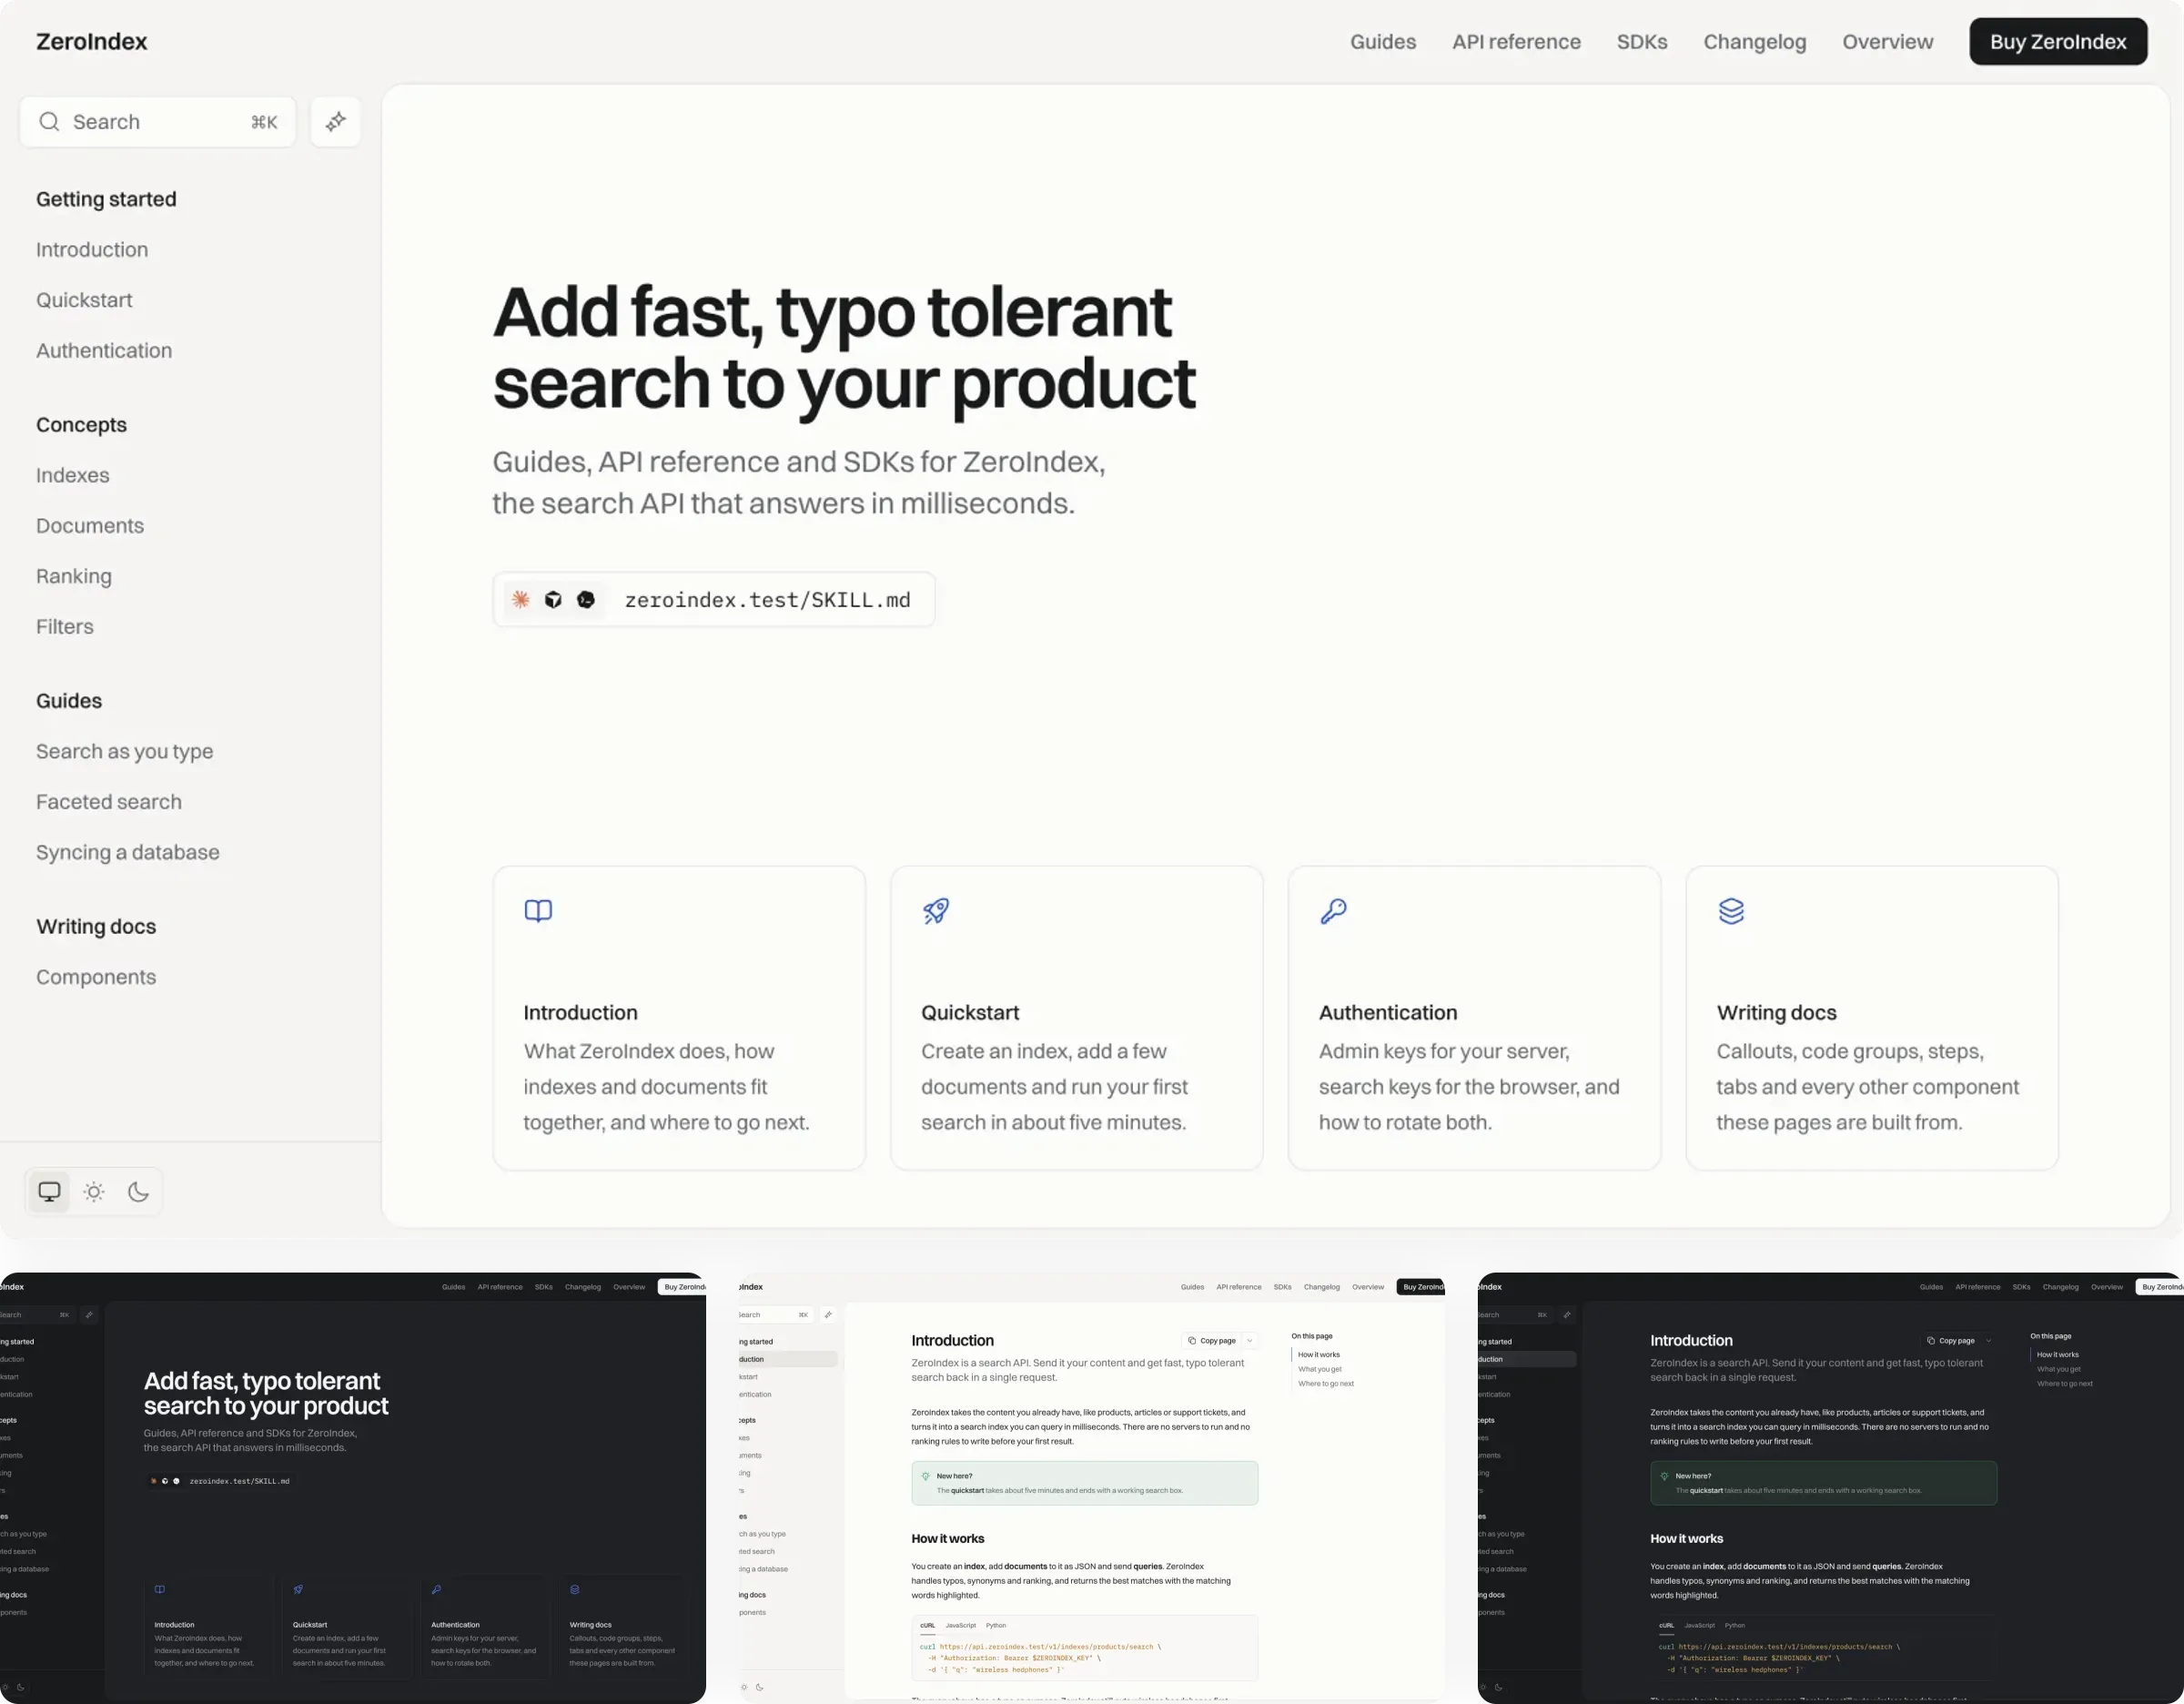Focus the Search input field
Image resolution: width=2184 pixels, height=1704 pixels.
point(158,122)
